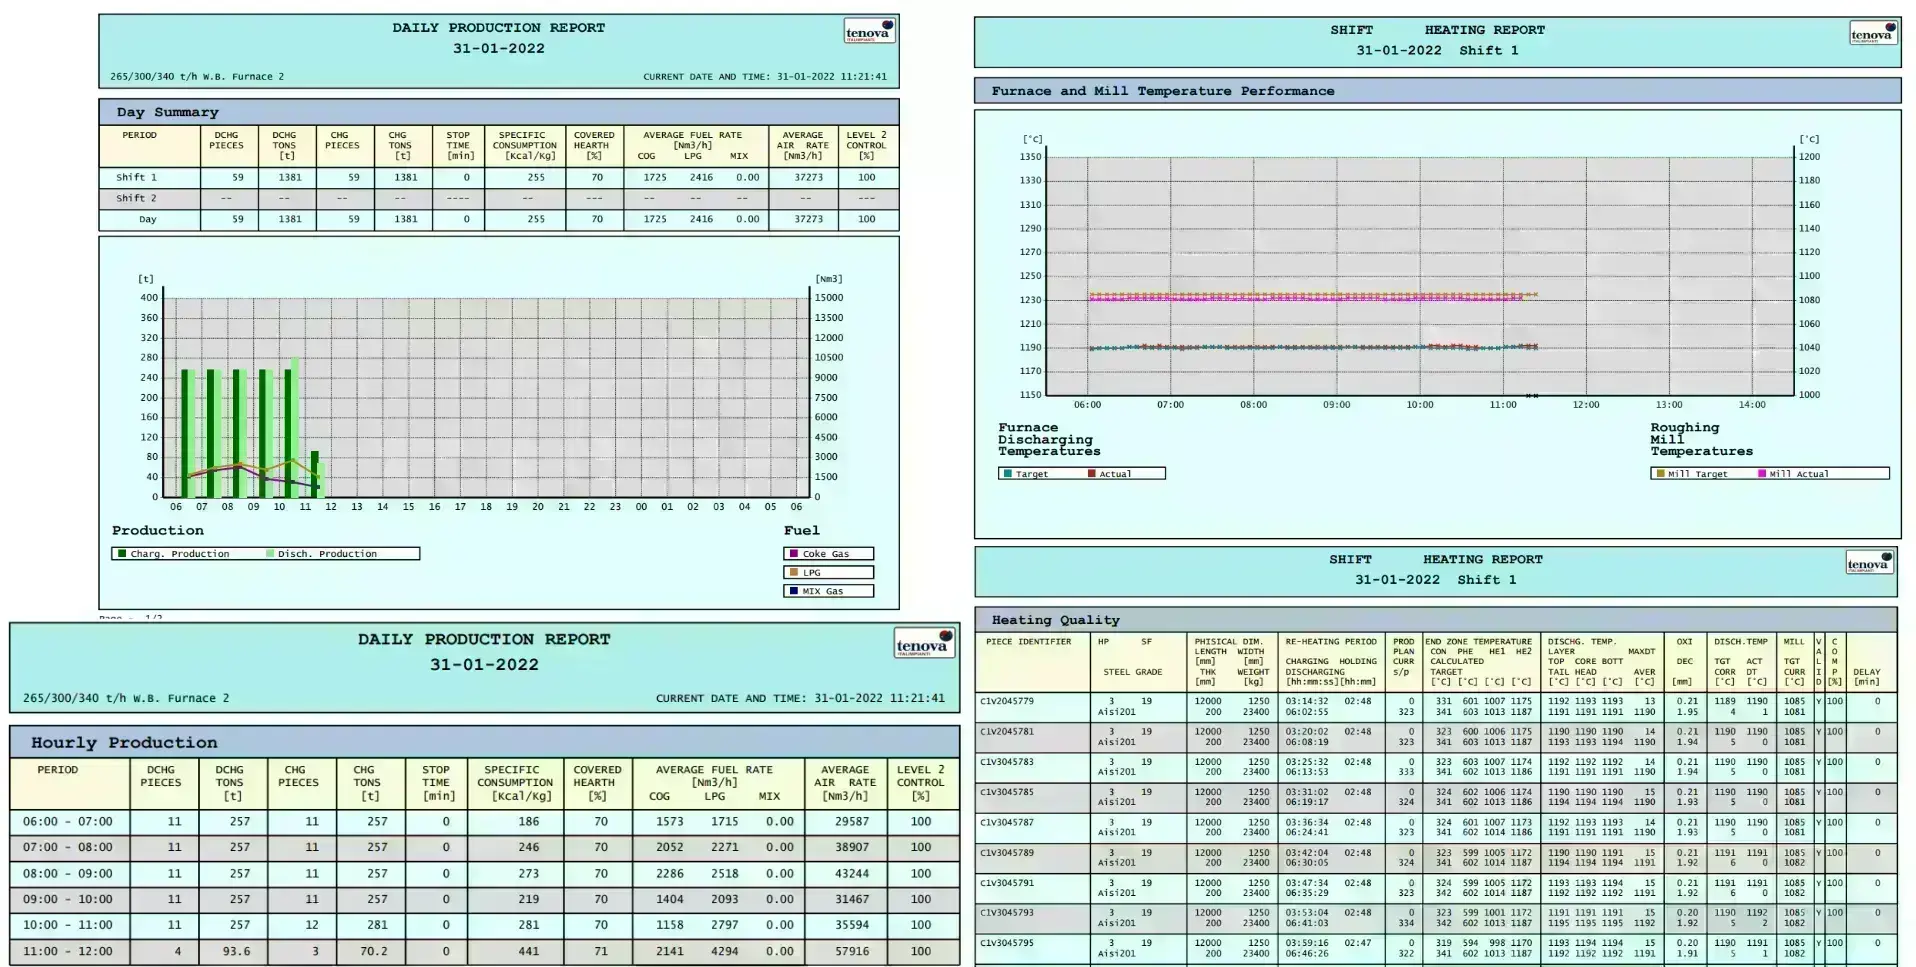Select piece identifier C1V2045779 row

(1436, 707)
